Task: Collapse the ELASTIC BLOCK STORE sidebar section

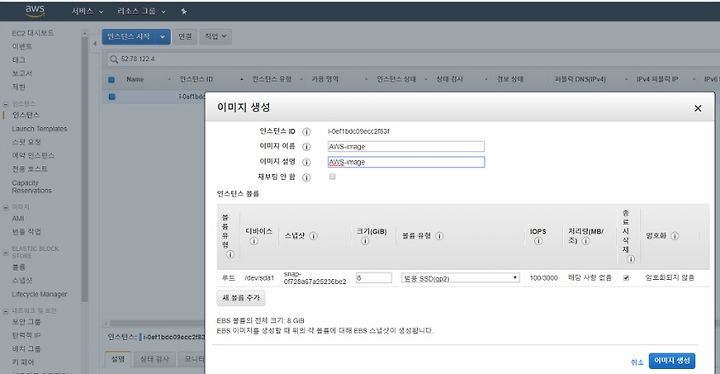Action: (x=6, y=252)
